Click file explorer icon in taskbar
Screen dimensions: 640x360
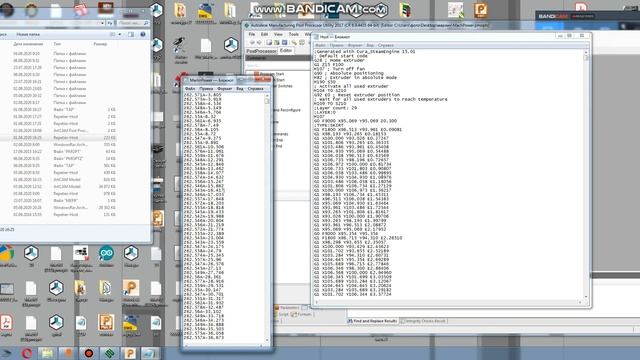[47, 353]
